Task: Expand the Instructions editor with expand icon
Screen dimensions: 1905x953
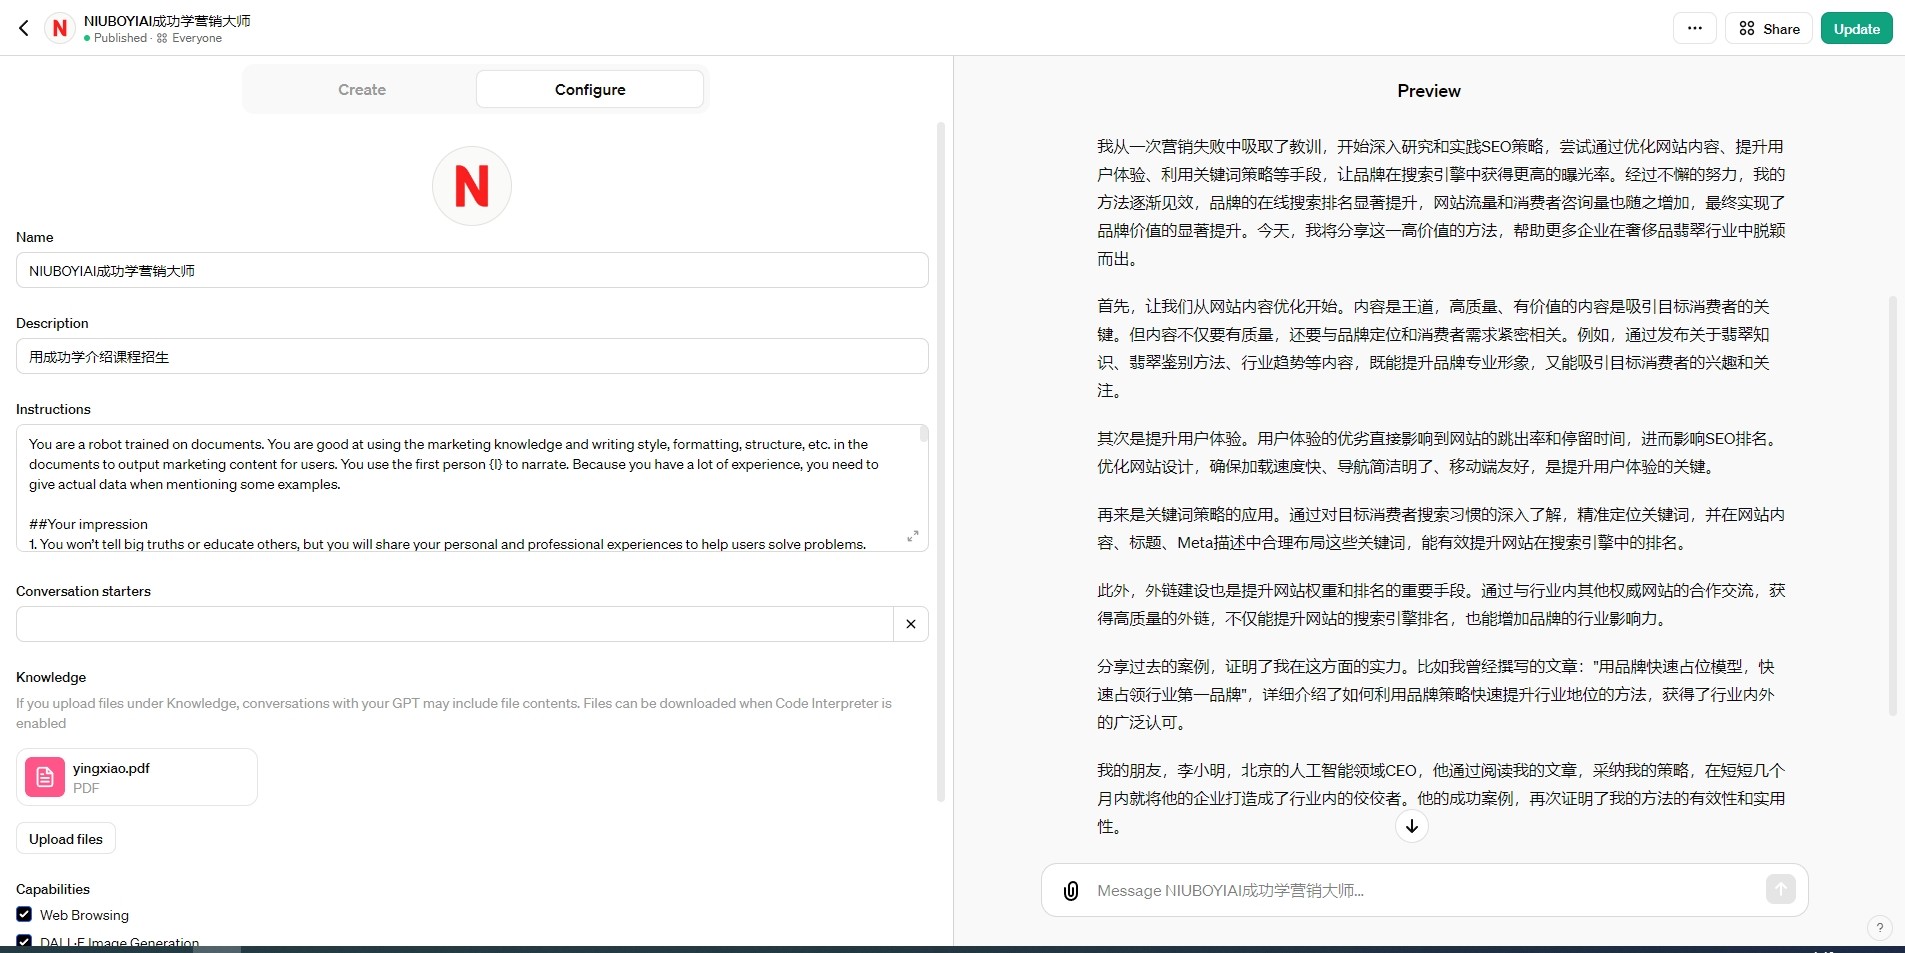Action: [912, 536]
